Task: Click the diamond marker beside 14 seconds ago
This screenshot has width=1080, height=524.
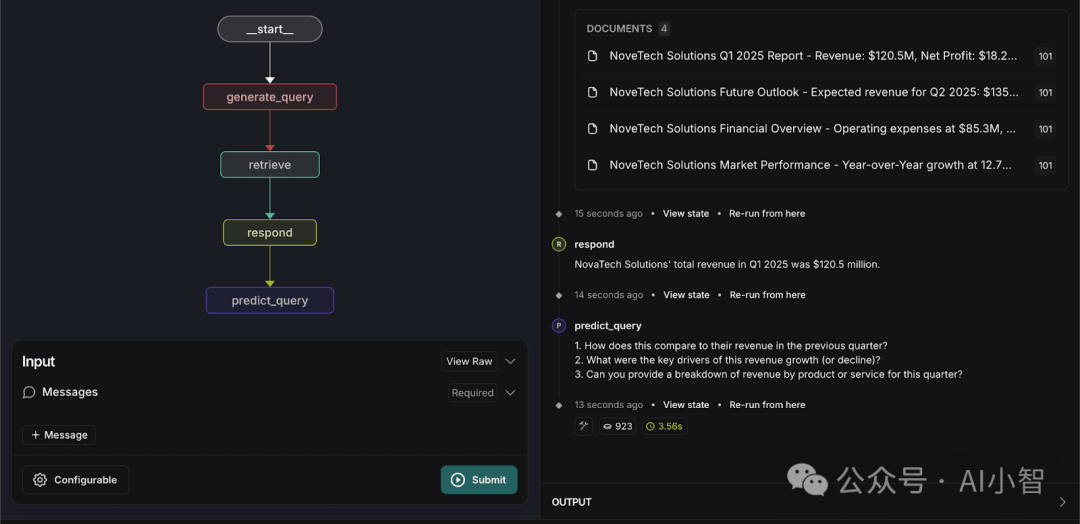Action: (559, 295)
